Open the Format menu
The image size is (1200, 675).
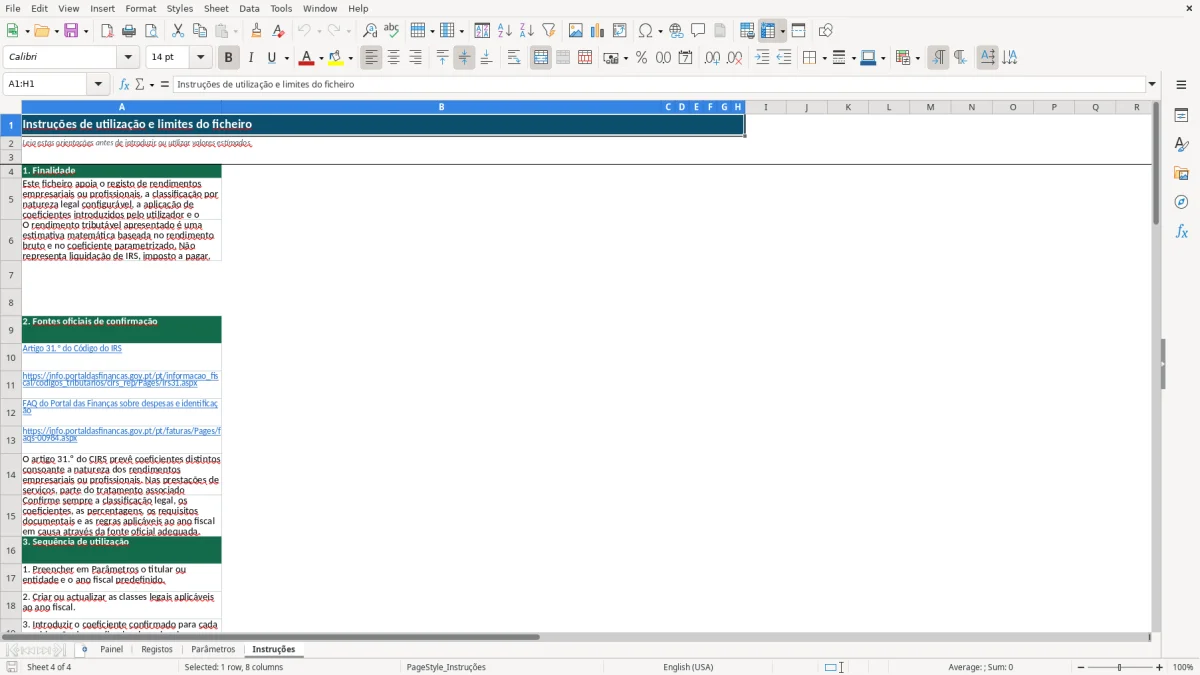(x=141, y=8)
